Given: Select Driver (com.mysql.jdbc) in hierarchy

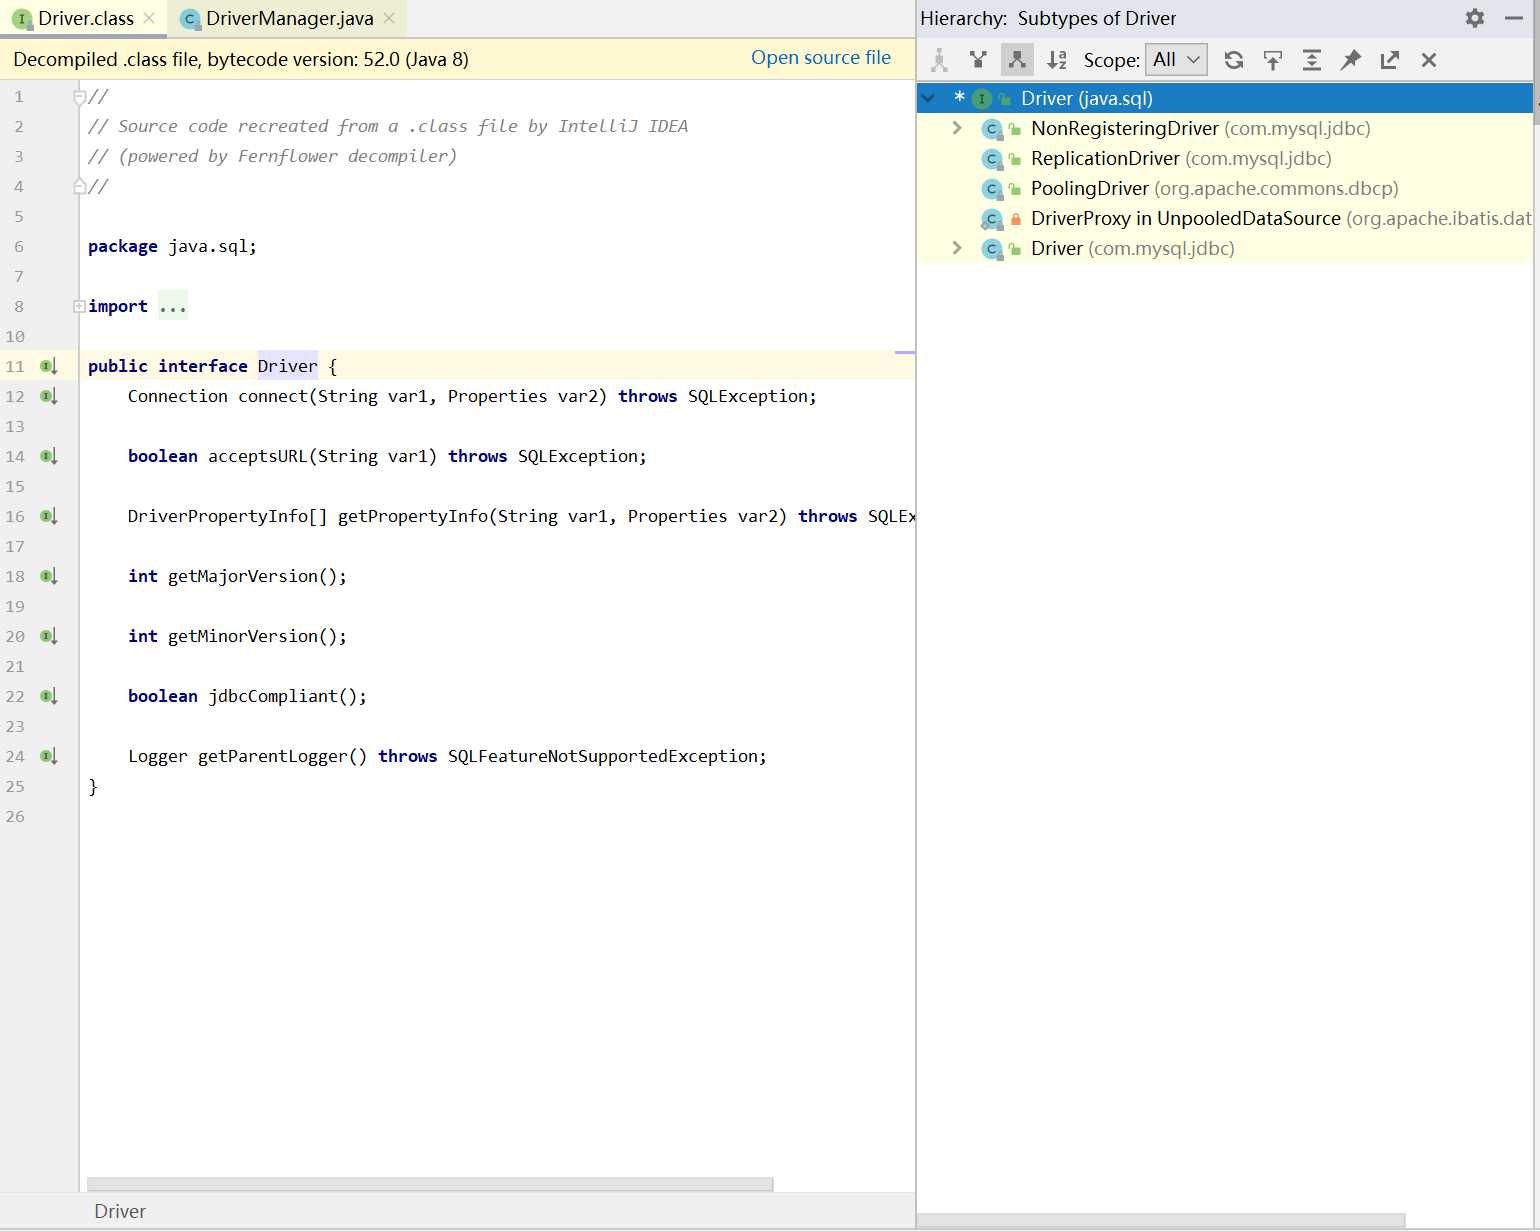Looking at the screenshot, I should tap(1225, 248).
